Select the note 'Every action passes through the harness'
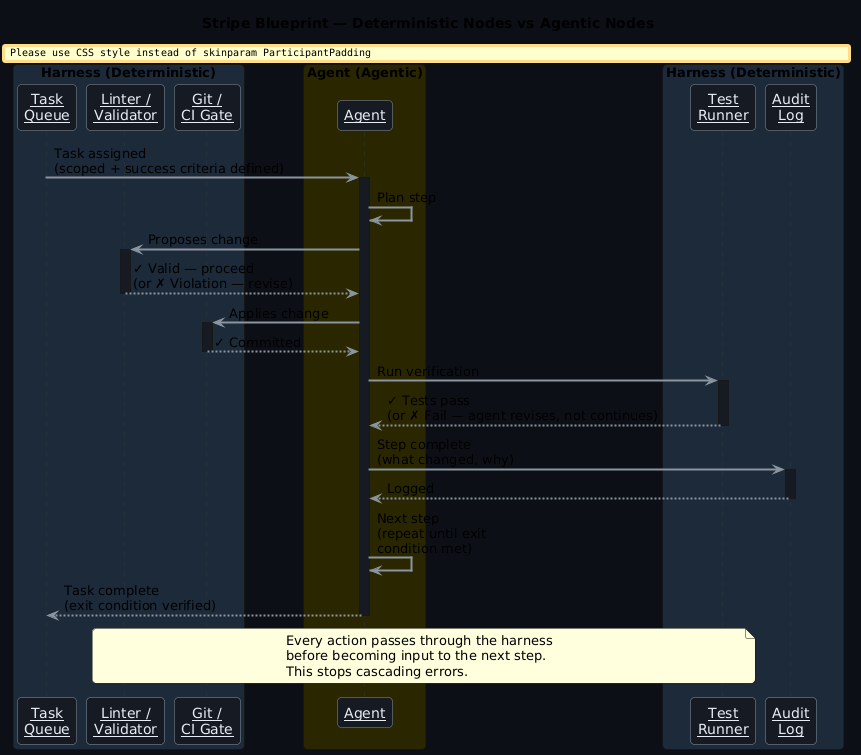 coord(423,656)
